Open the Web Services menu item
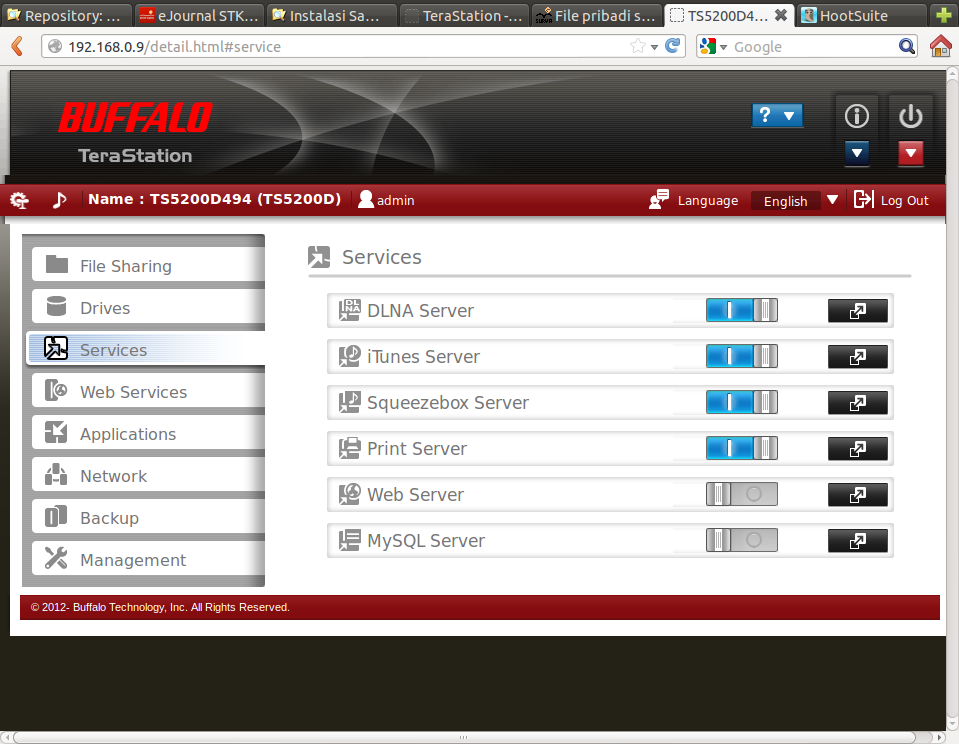 pos(148,392)
